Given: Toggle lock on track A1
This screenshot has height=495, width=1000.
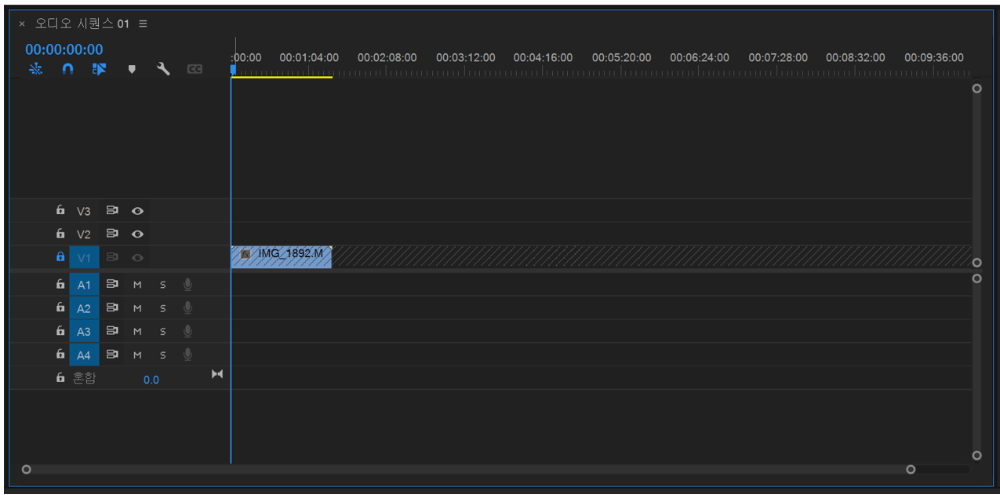Looking at the screenshot, I should coord(60,284).
